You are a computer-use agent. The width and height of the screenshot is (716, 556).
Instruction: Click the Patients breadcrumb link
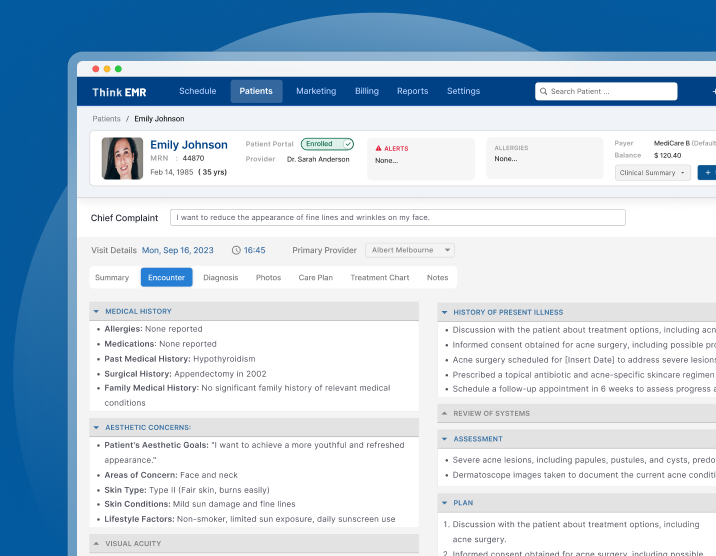(x=106, y=119)
